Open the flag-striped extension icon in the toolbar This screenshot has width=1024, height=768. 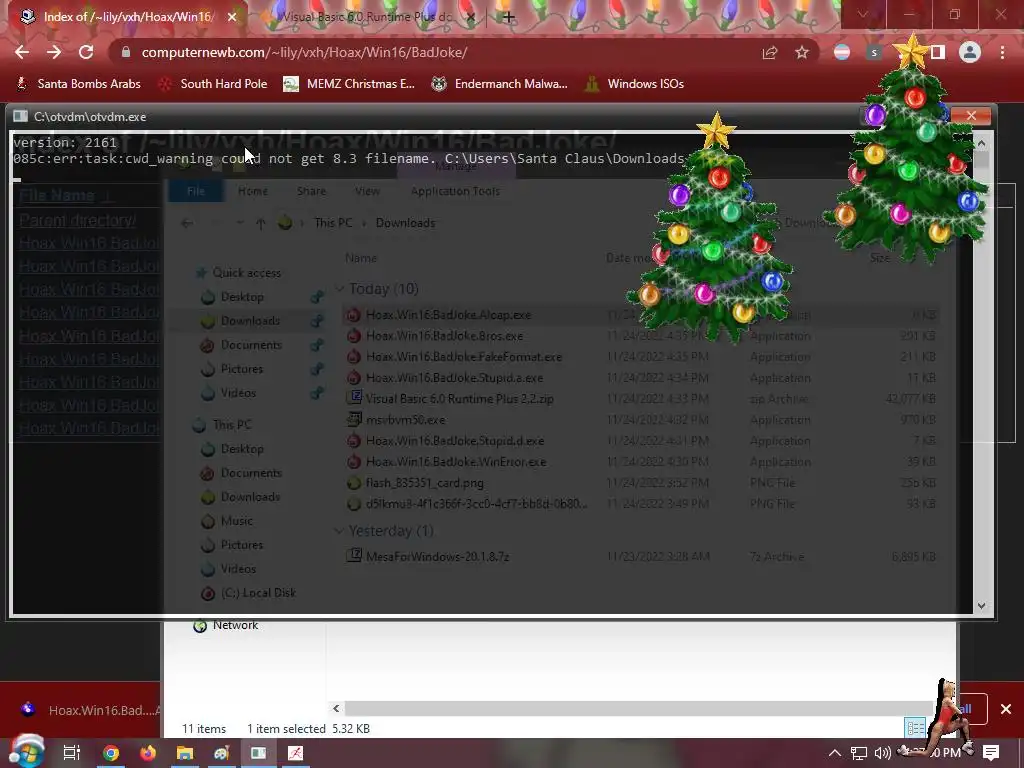(x=842, y=52)
